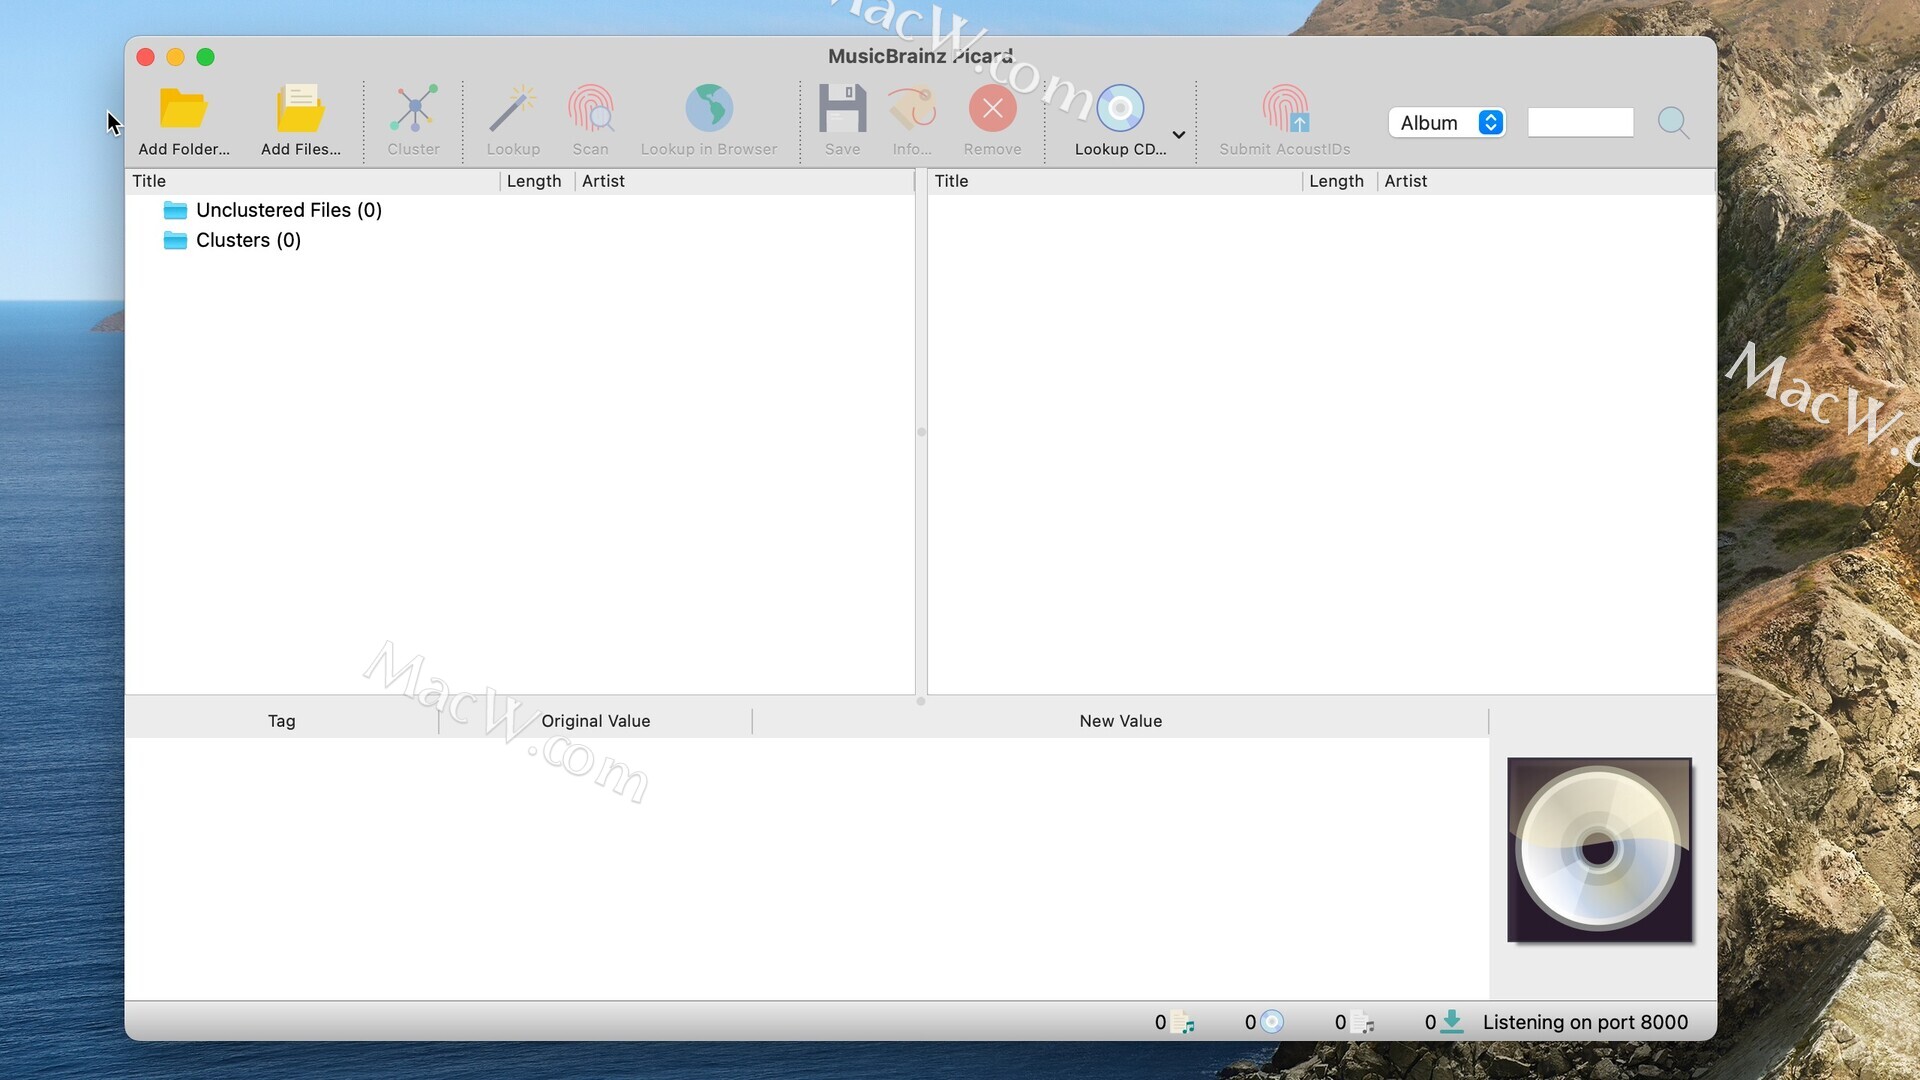This screenshot has width=1920, height=1080.
Task: Select the Clusters (0) folder
Action: pyautogui.click(x=248, y=240)
